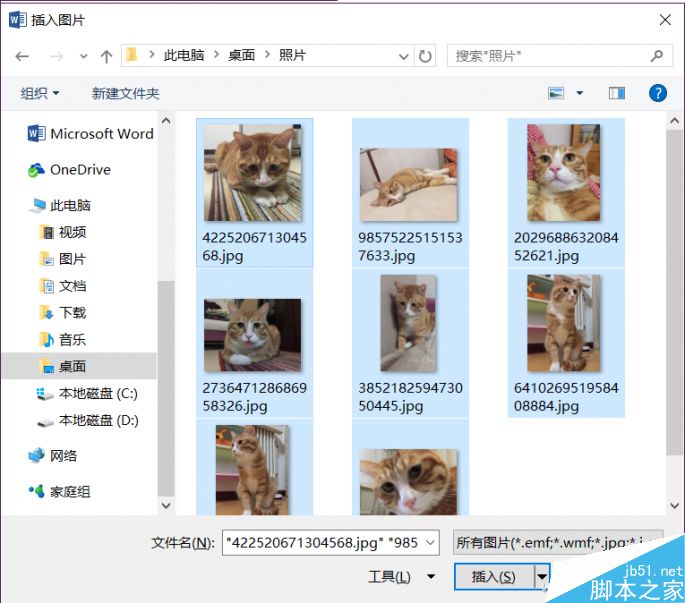Open the 组织 menu
This screenshot has height=603, width=685.
(40, 93)
